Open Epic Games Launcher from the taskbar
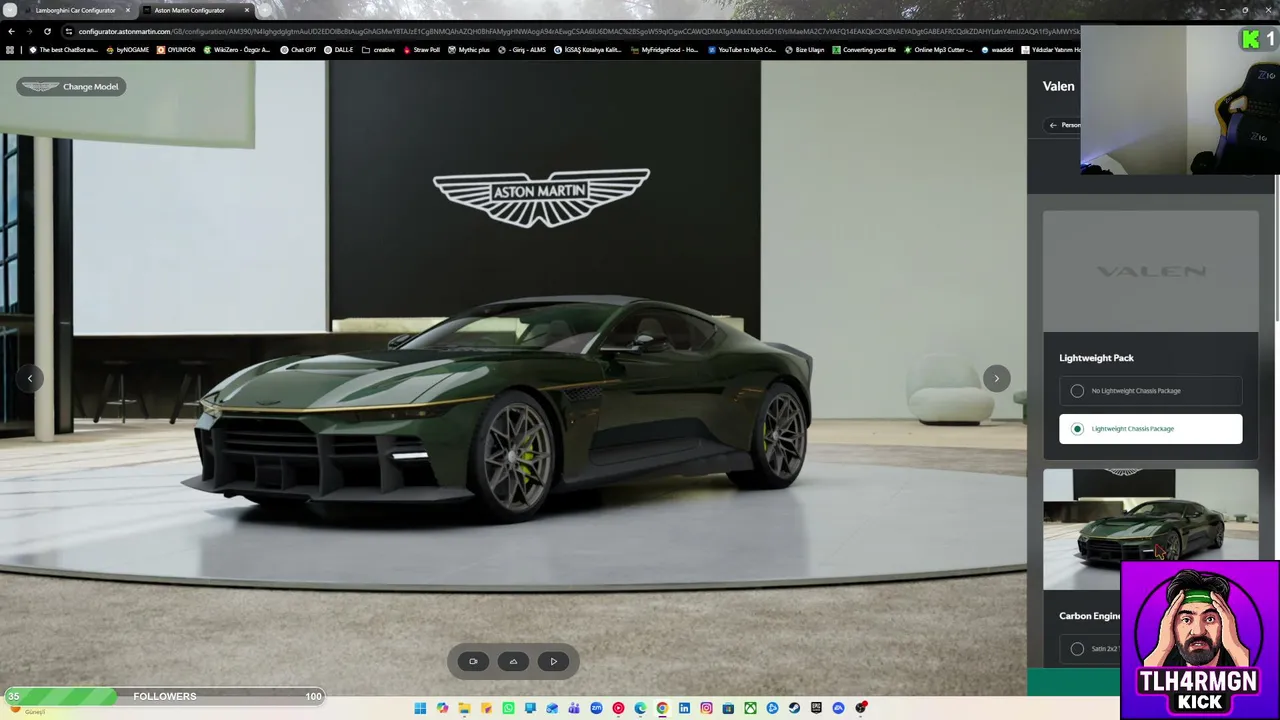Image resolution: width=1280 pixels, height=720 pixels. 816,708
